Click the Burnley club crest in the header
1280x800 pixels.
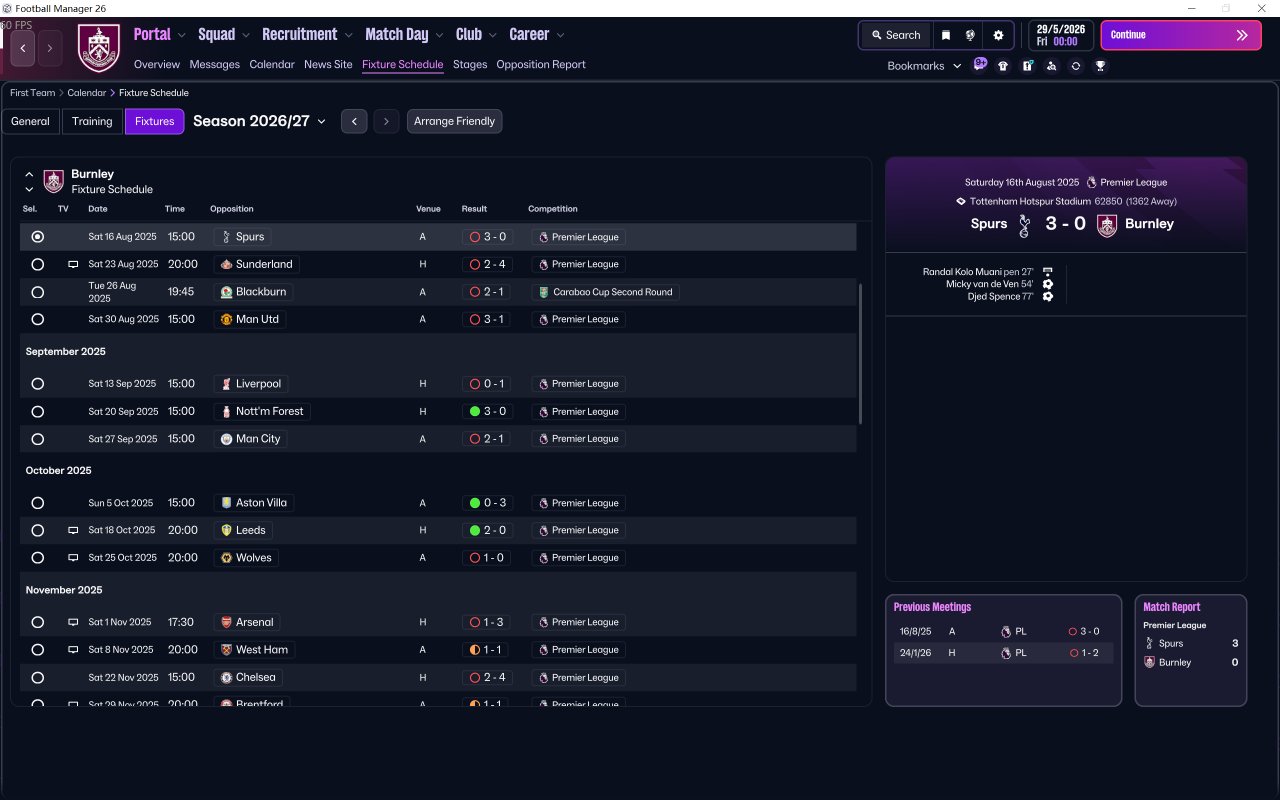[x=99, y=48]
